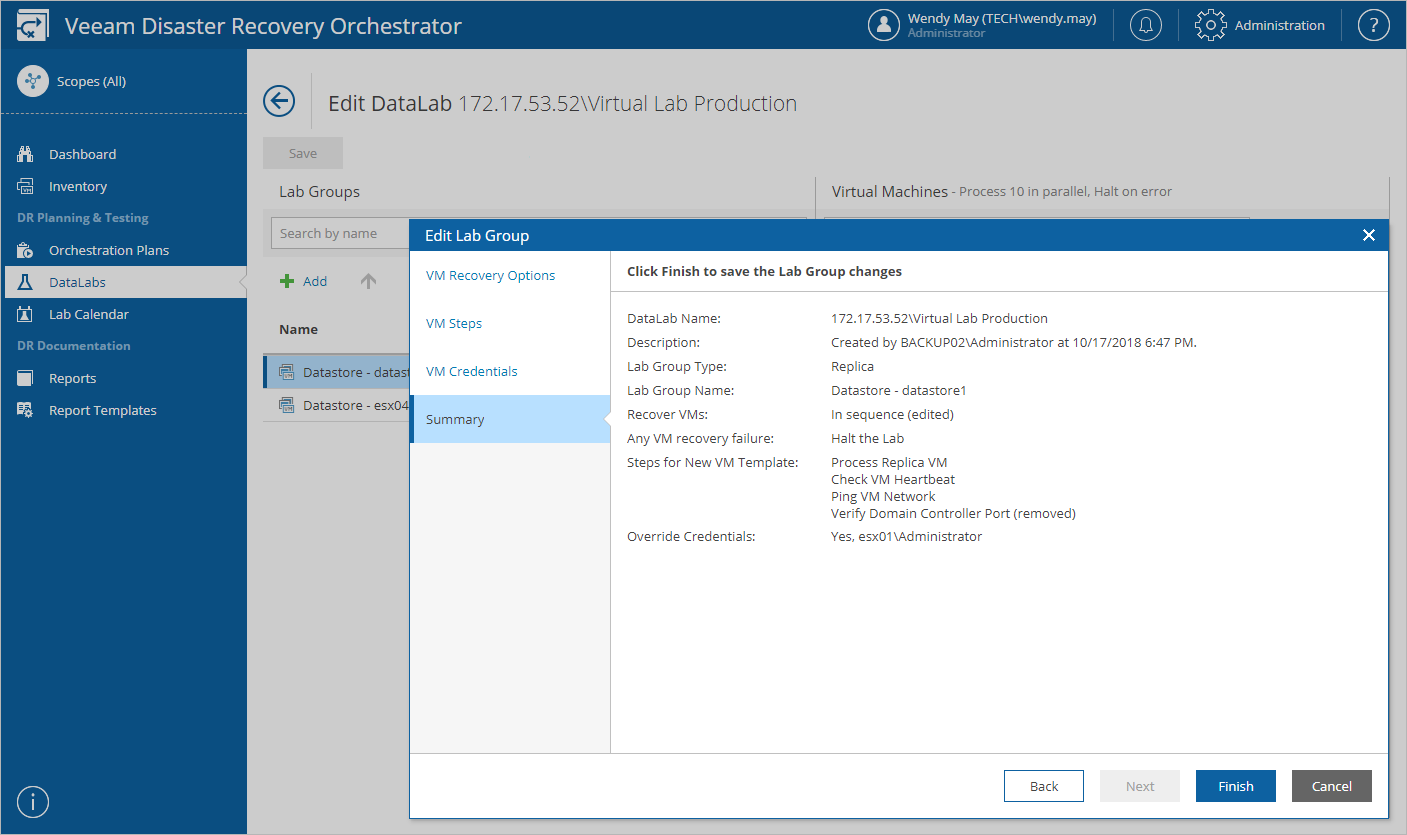
Task: Click the Lab Group Name value text
Action: coord(898,390)
